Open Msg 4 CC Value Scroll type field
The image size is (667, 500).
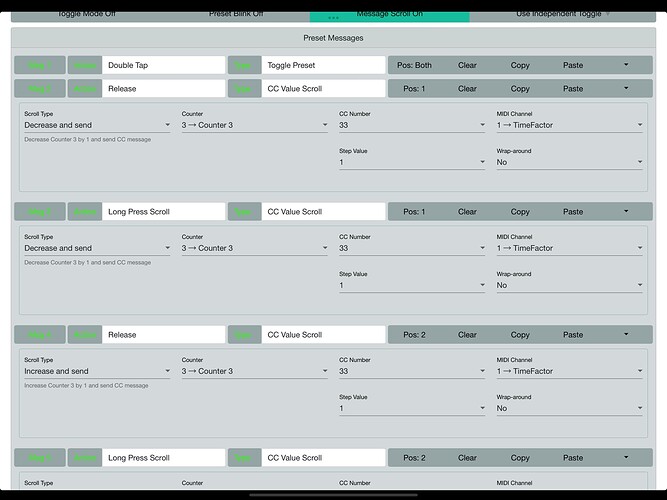coord(323,334)
